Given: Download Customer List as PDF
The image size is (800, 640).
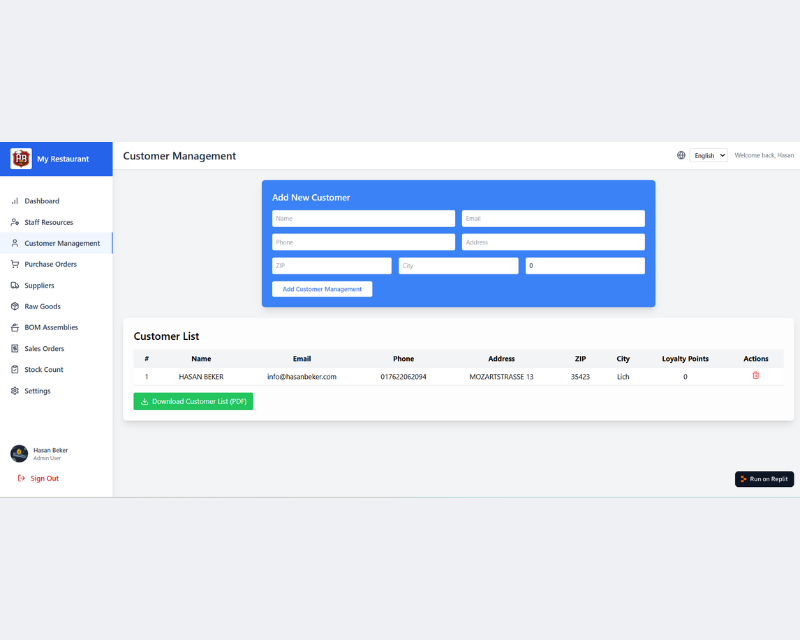Looking at the screenshot, I should click(193, 401).
